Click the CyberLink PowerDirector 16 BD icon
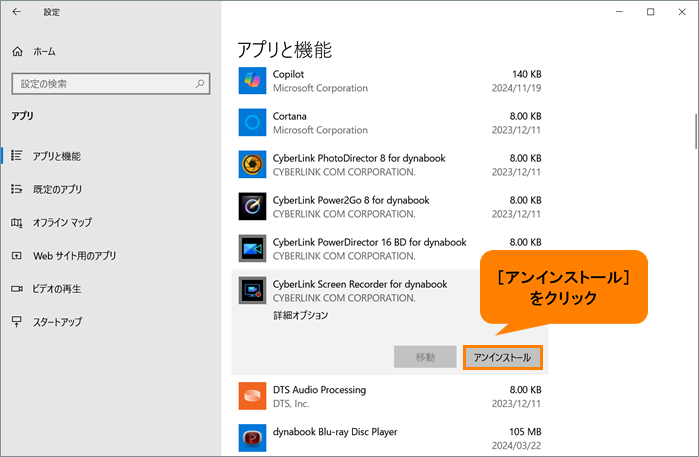The height and width of the screenshot is (457, 699). tap(252, 248)
